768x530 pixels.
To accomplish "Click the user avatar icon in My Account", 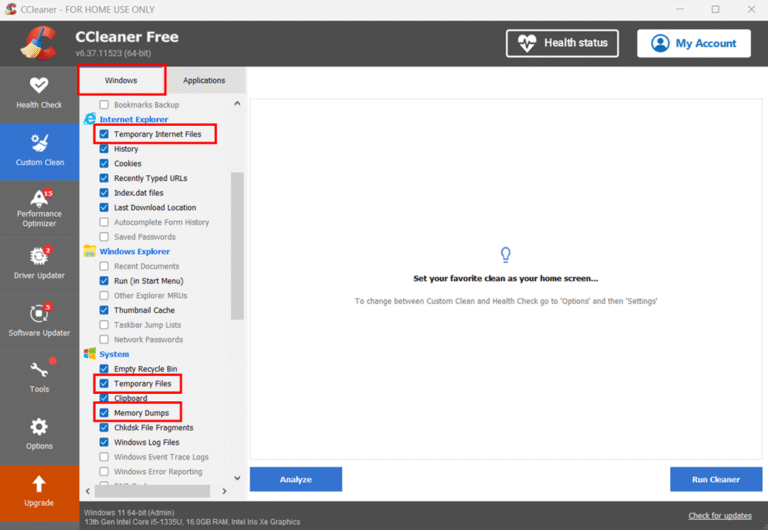I will click(660, 43).
